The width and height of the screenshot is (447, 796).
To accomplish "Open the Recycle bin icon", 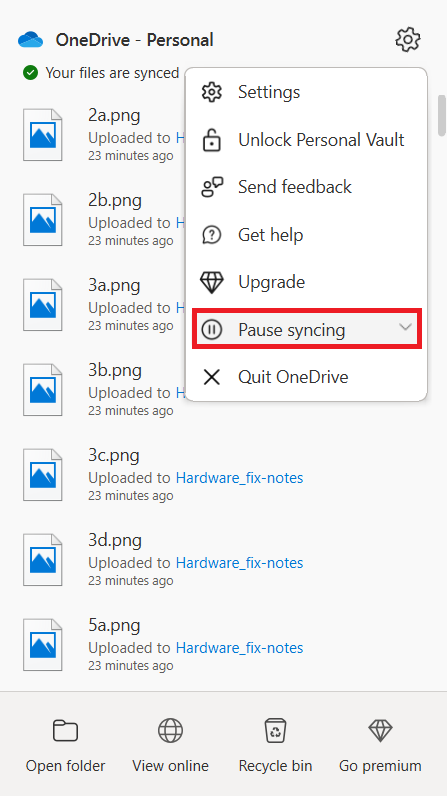I will [x=276, y=731].
